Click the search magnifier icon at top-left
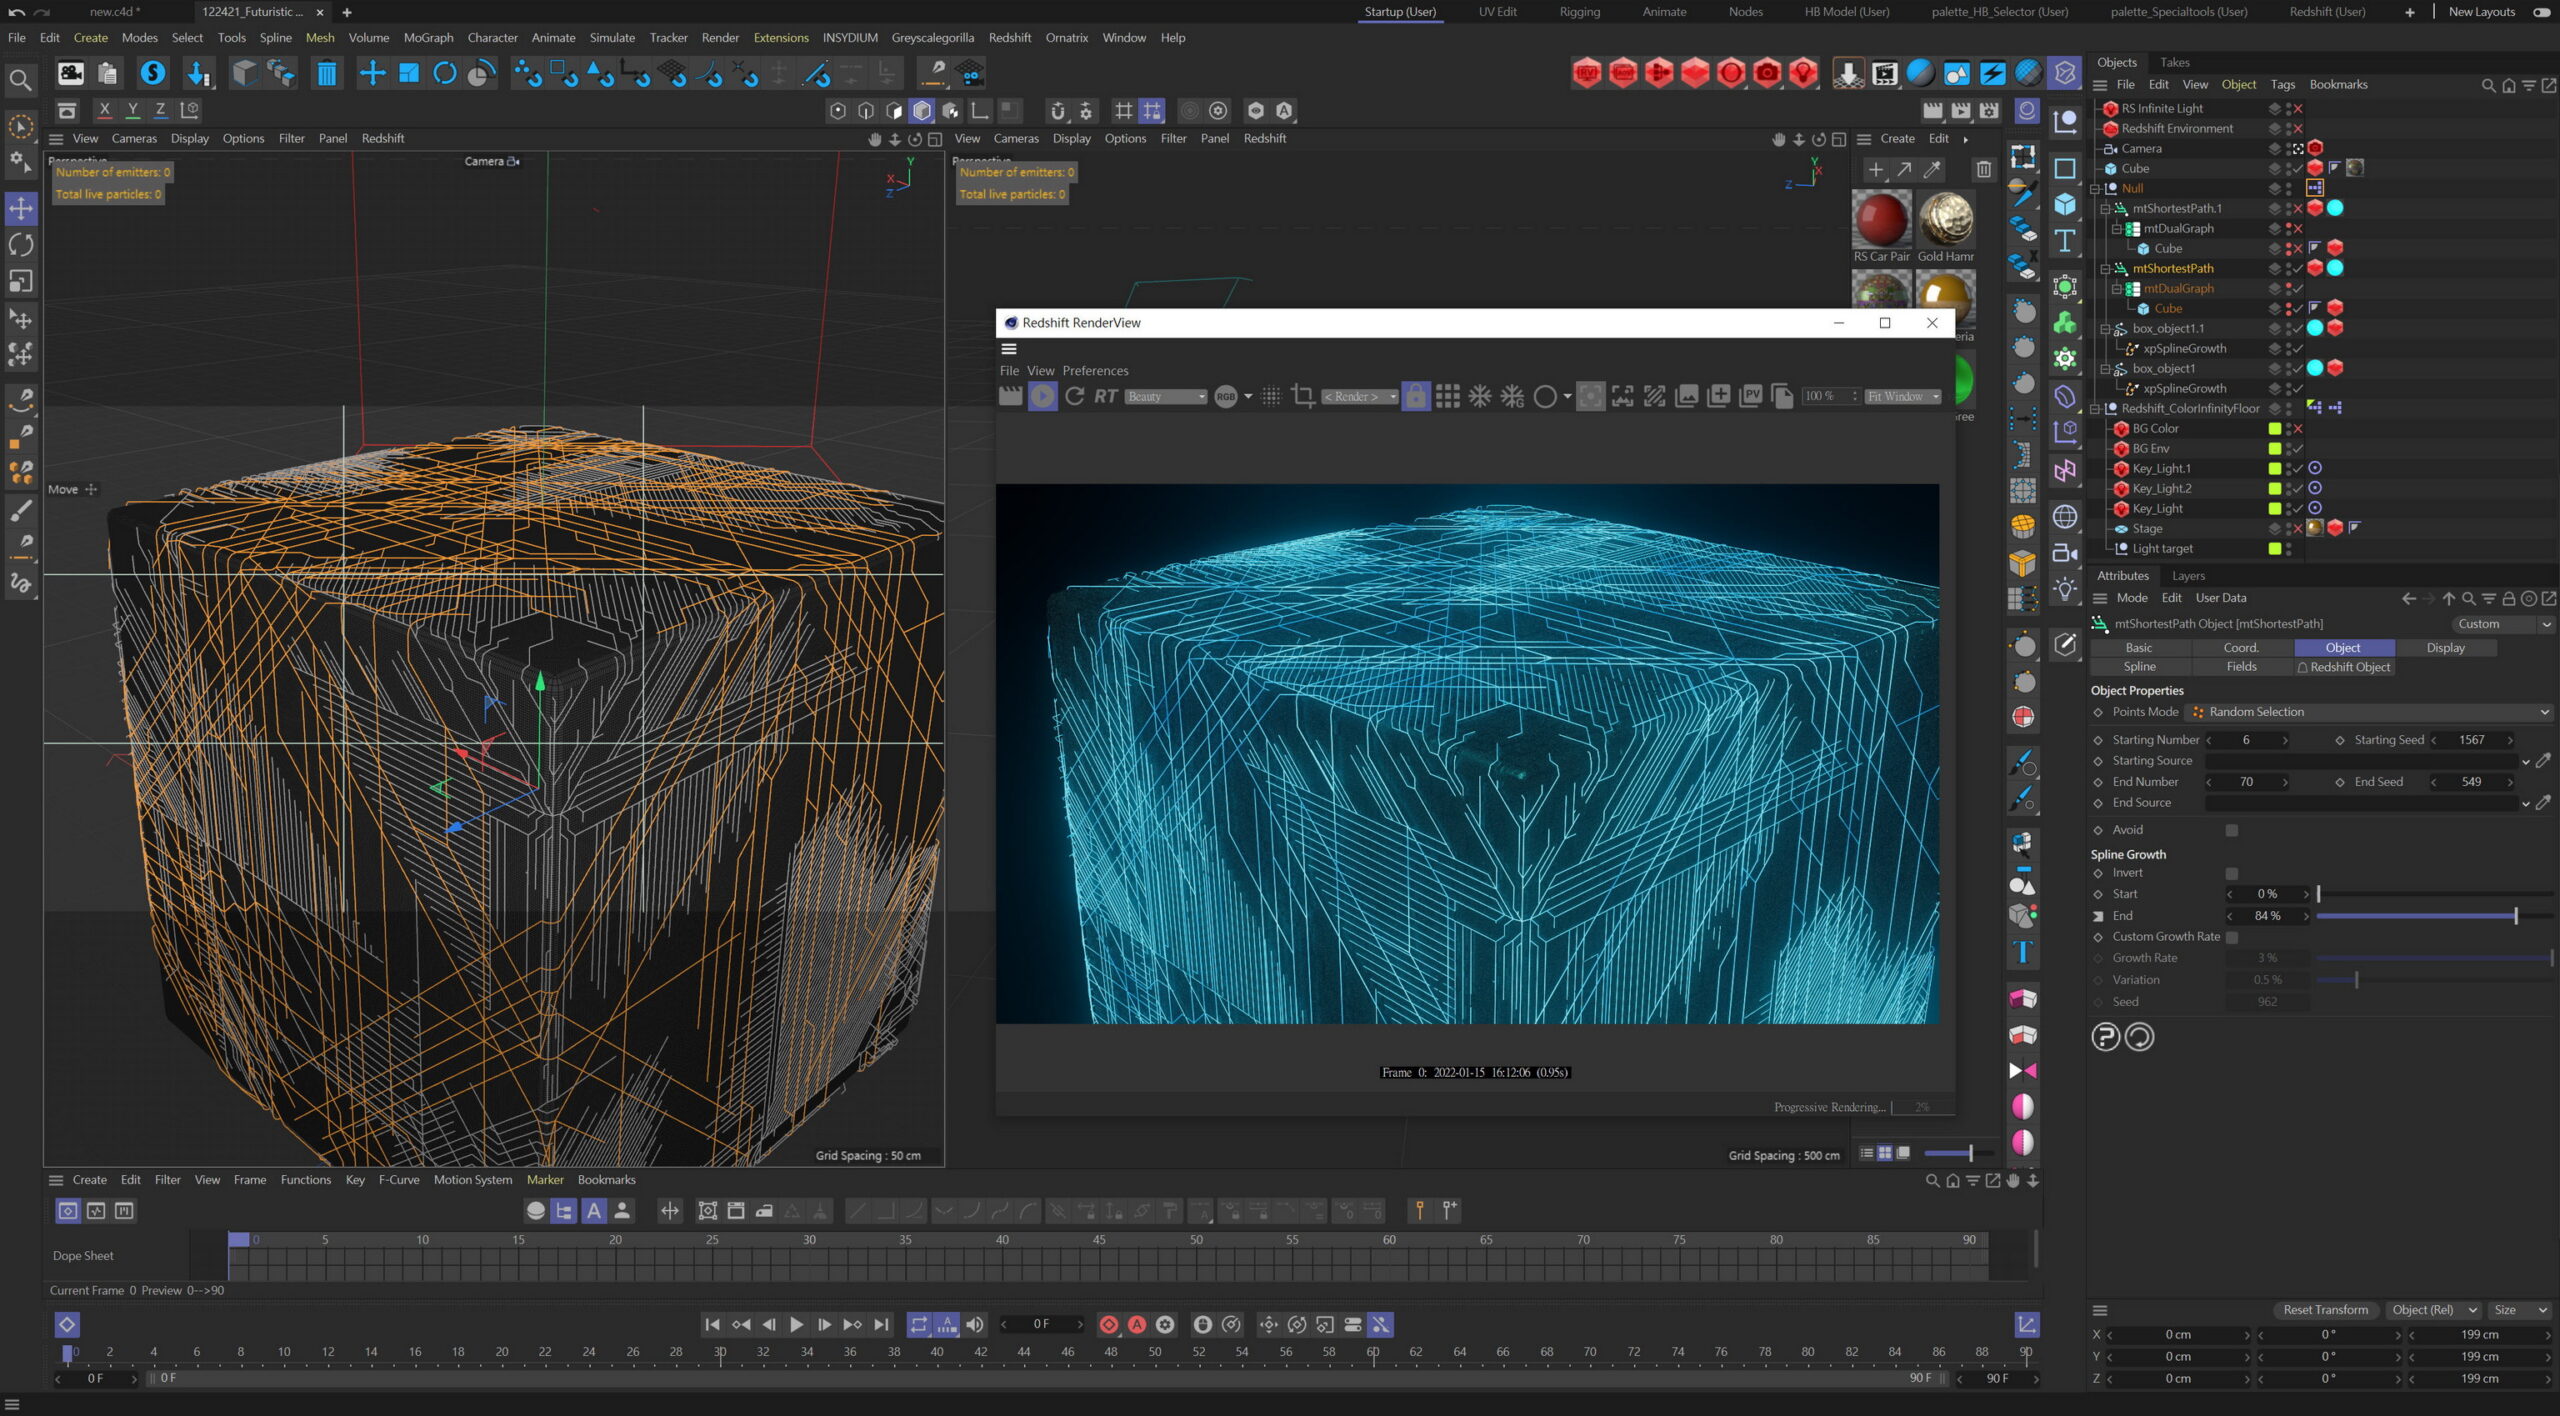Image resolution: width=2560 pixels, height=1416 pixels. [x=19, y=78]
